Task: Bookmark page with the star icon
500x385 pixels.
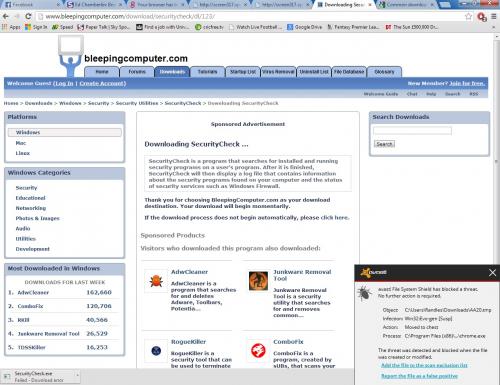Action: coord(468,16)
